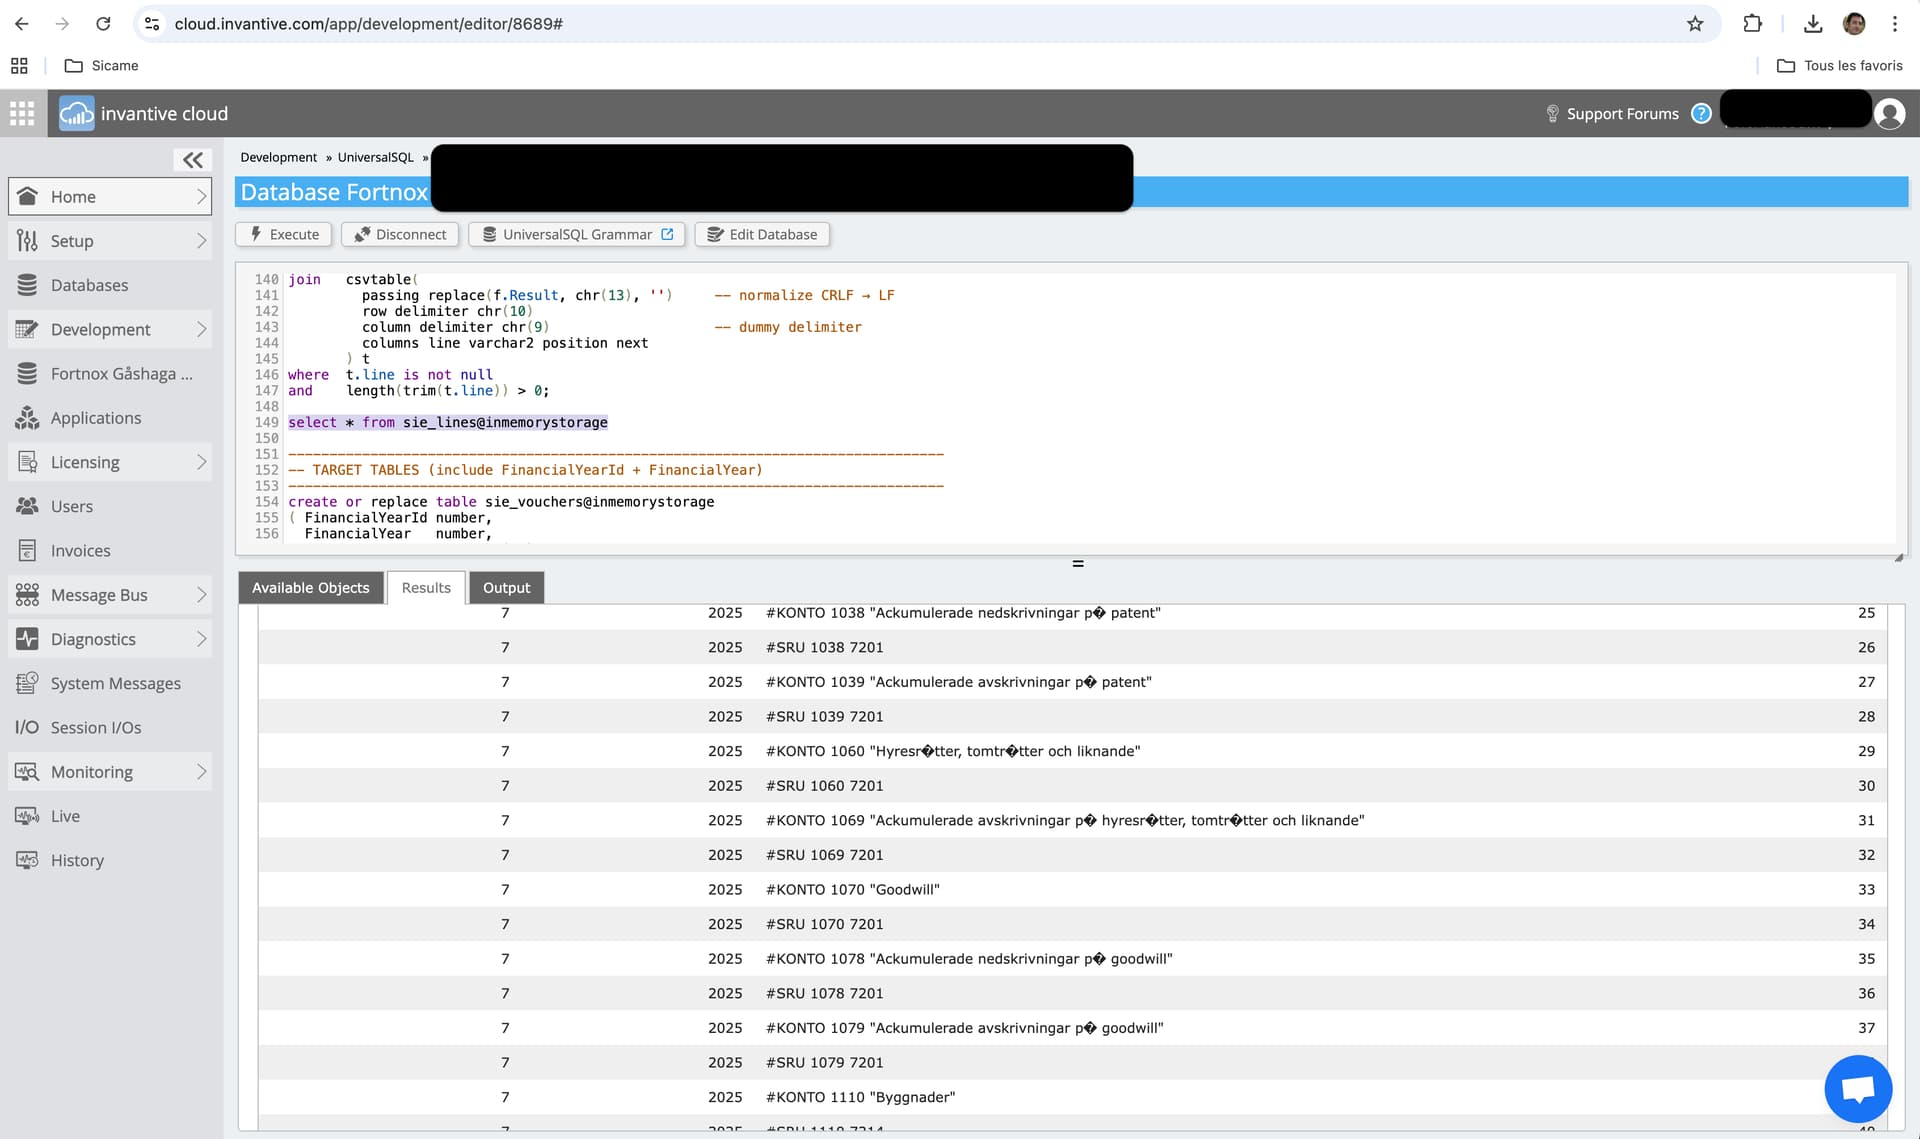Bookmark page with star icon
Image resolution: width=1920 pixels, height=1139 pixels.
(x=1695, y=23)
